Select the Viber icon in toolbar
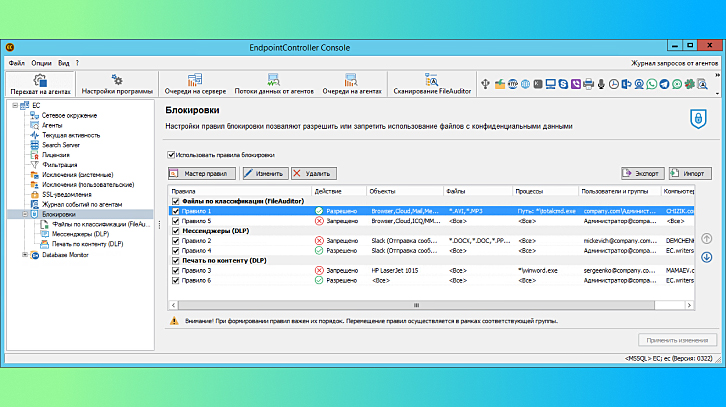The width and height of the screenshot is (726, 407). 576,84
